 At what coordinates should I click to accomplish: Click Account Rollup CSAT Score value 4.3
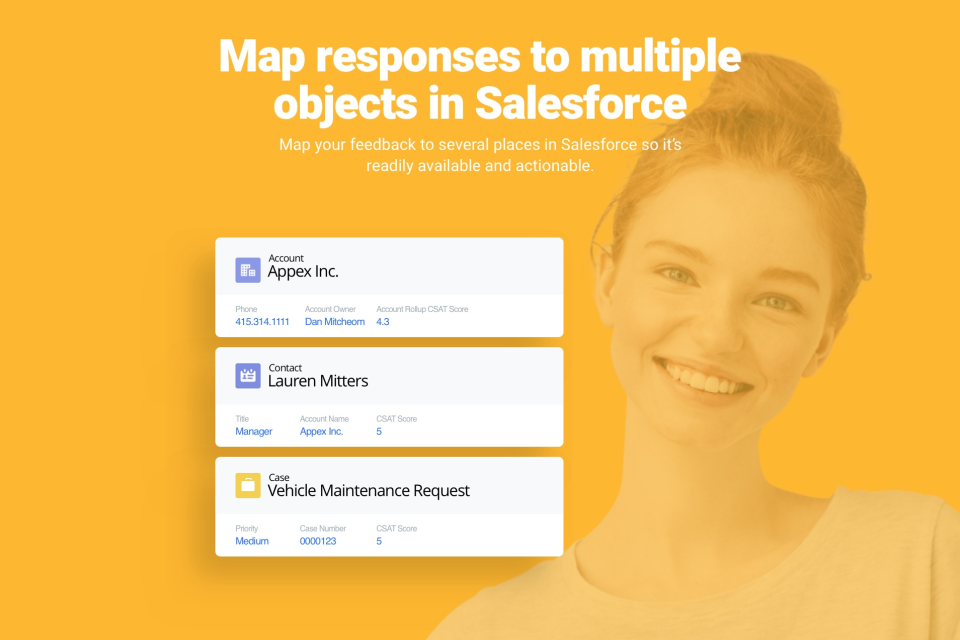tap(383, 322)
